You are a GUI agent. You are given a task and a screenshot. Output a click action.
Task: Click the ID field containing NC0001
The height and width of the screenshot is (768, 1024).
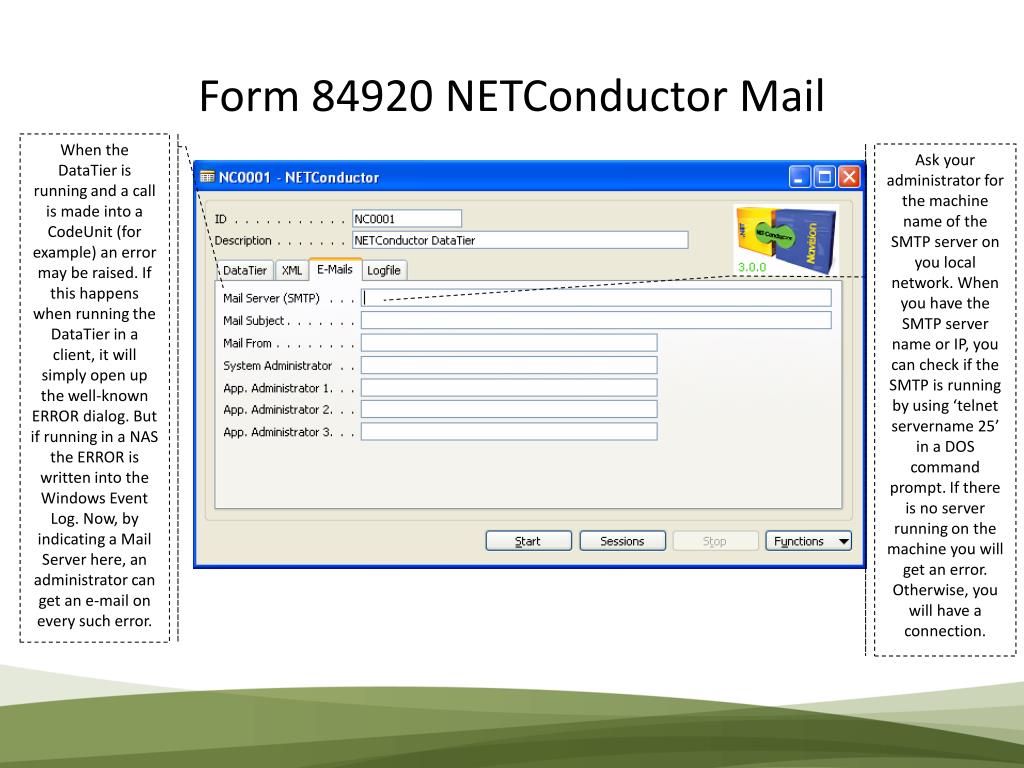tap(407, 219)
